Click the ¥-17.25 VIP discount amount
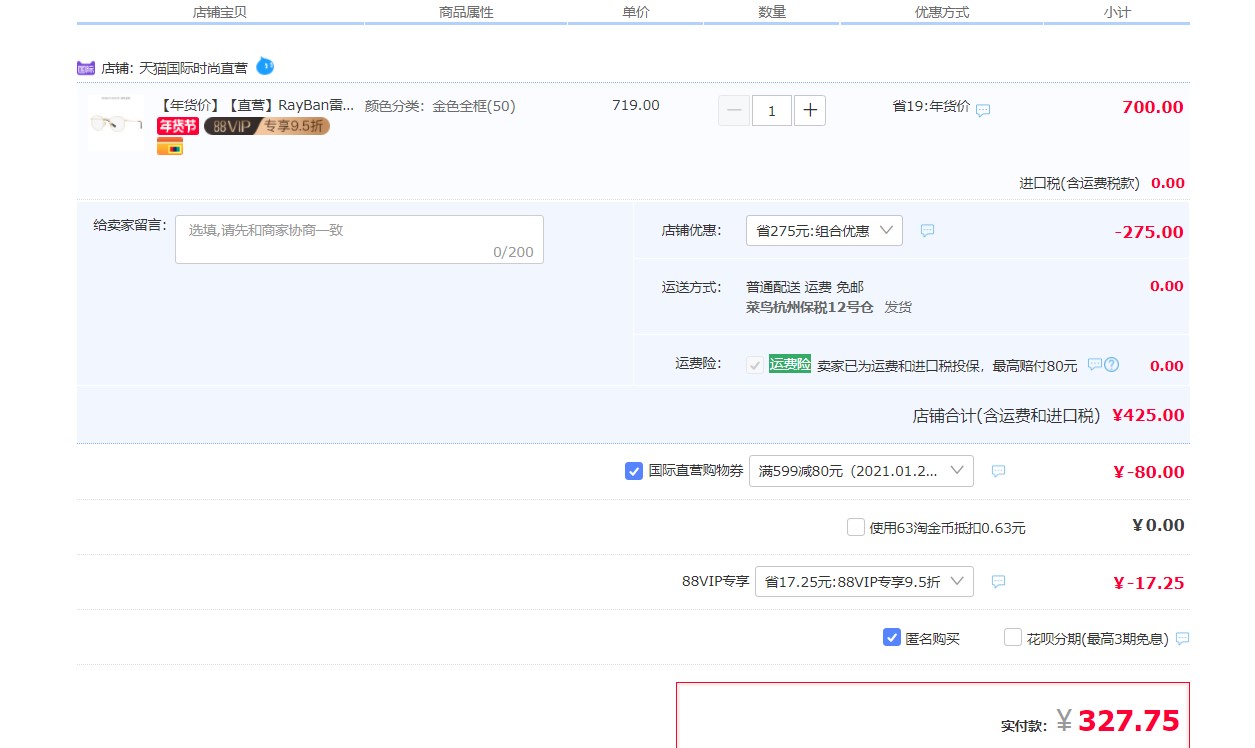This screenshot has width=1255, height=748. [x=1148, y=583]
